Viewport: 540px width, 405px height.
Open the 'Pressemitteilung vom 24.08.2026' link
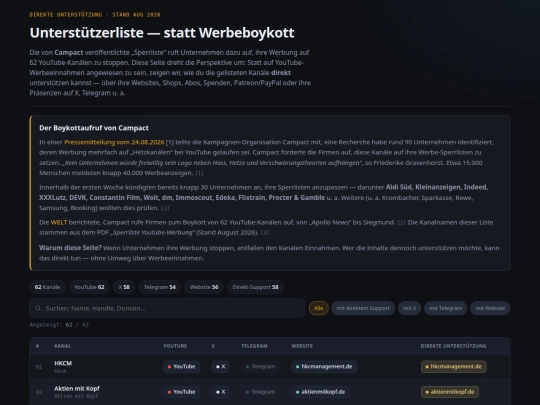(114, 142)
